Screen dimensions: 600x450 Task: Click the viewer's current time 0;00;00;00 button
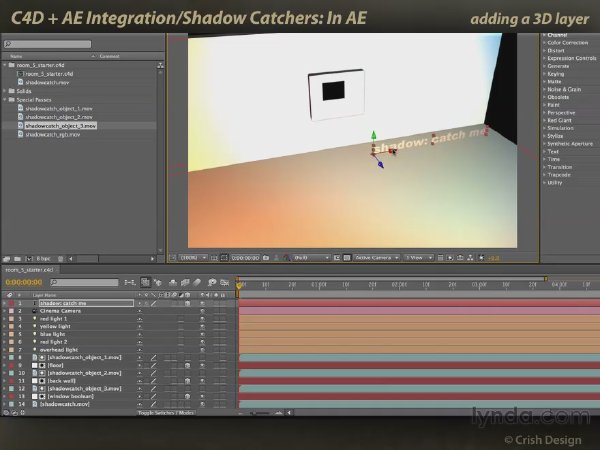click(x=245, y=258)
